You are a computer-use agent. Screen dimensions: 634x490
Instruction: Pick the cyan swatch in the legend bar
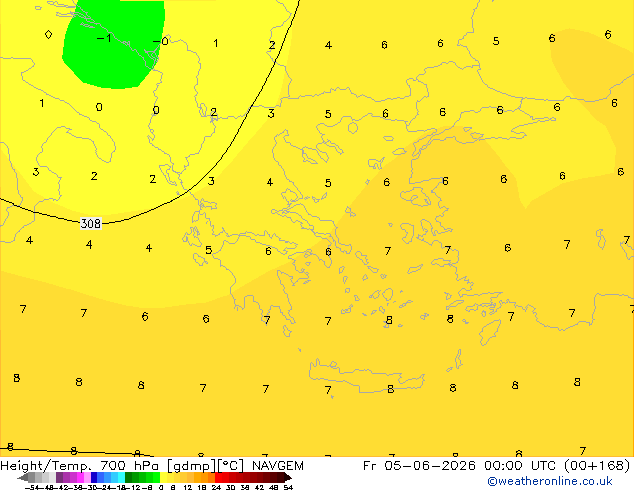pos(121,477)
